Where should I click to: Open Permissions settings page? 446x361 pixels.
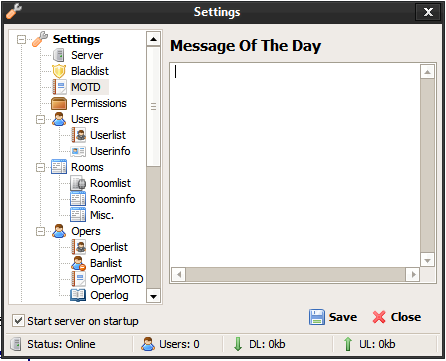tap(99, 103)
